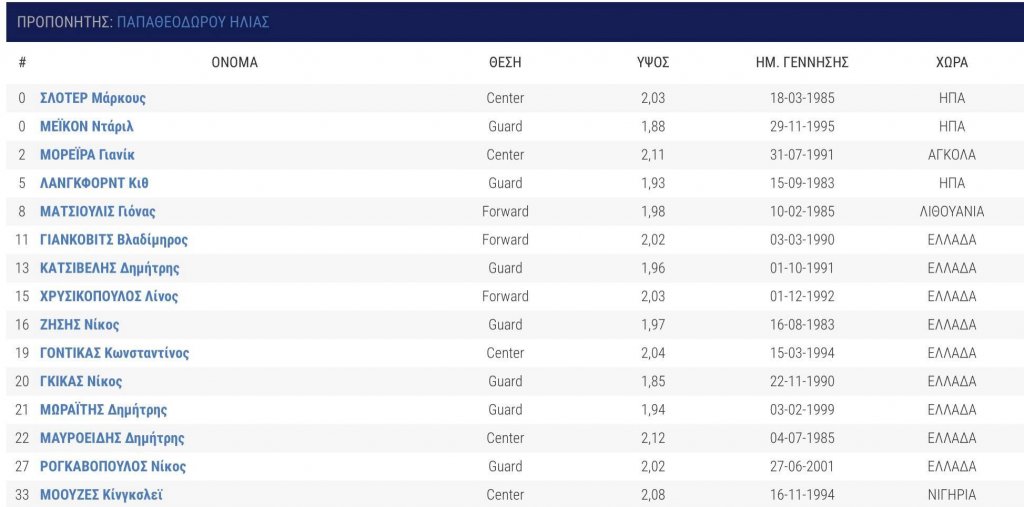Open ΓΙΑΝΚΟΒΙΤΣ Βλαδίμηρος profile
Image resolution: width=1024 pixels, height=507 pixels.
(x=114, y=240)
